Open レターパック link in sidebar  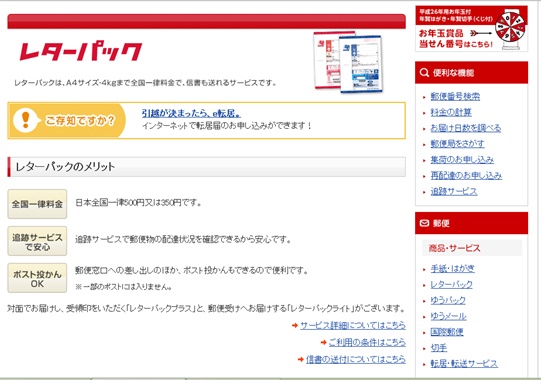click(x=451, y=284)
